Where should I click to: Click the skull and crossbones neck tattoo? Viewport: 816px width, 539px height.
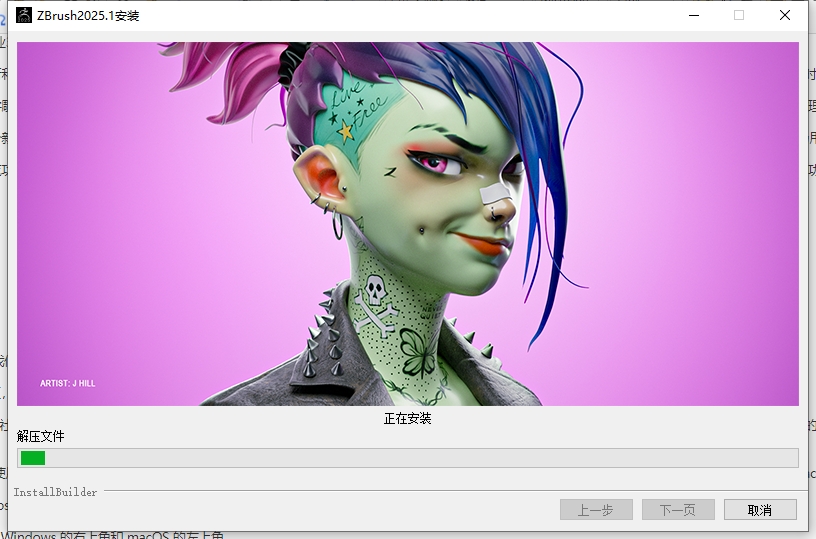coord(376,301)
